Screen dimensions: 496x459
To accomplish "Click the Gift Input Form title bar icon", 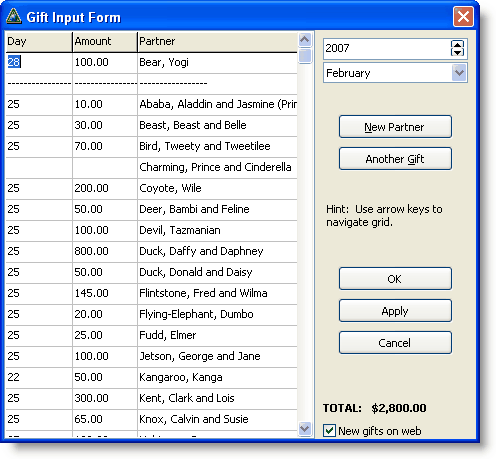I will (x=14, y=16).
